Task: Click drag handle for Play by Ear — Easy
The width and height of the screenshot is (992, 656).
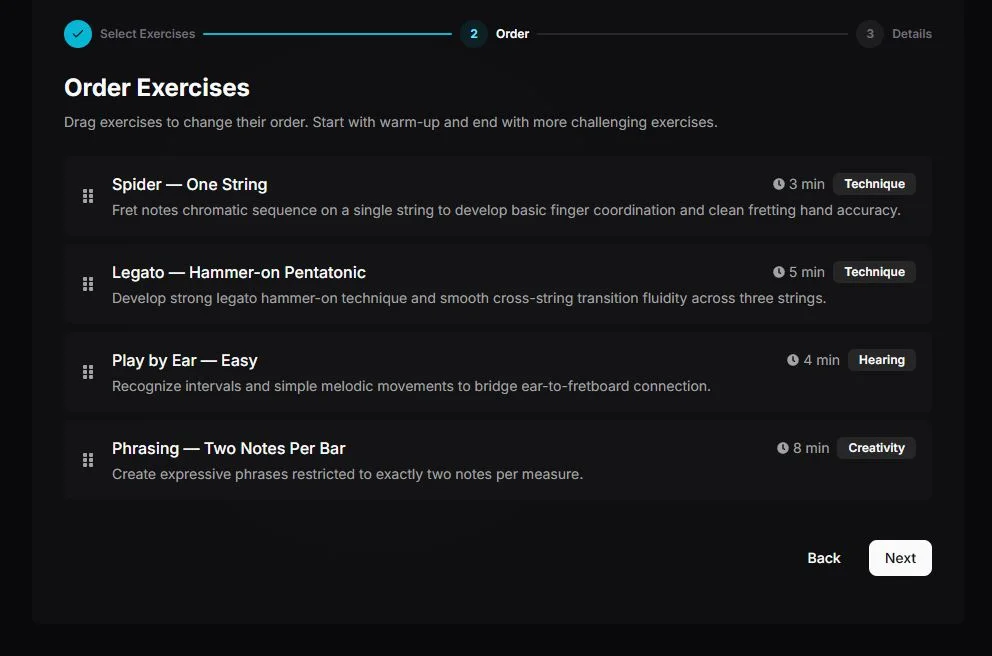Action: pos(88,372)
